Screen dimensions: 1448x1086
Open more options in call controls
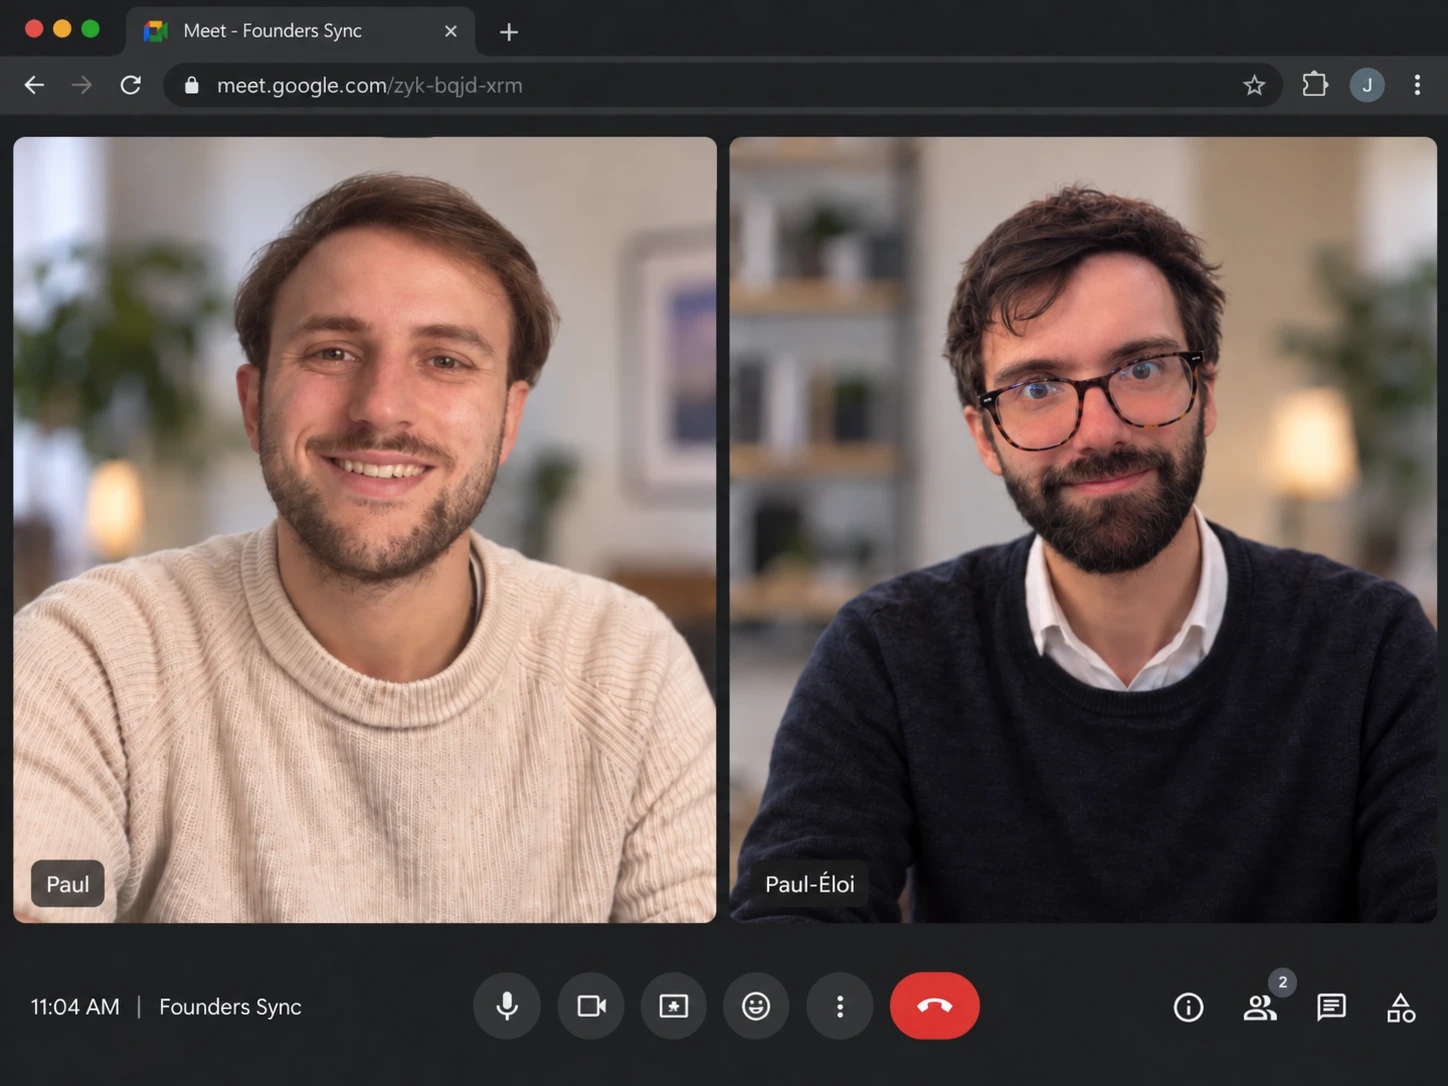[840, 1006]
